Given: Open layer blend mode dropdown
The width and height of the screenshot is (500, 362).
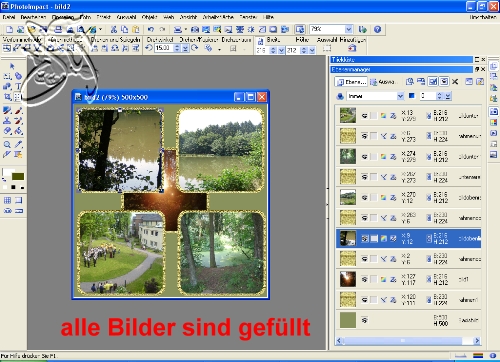Looking at the screenshot, I should pos(400,96).
